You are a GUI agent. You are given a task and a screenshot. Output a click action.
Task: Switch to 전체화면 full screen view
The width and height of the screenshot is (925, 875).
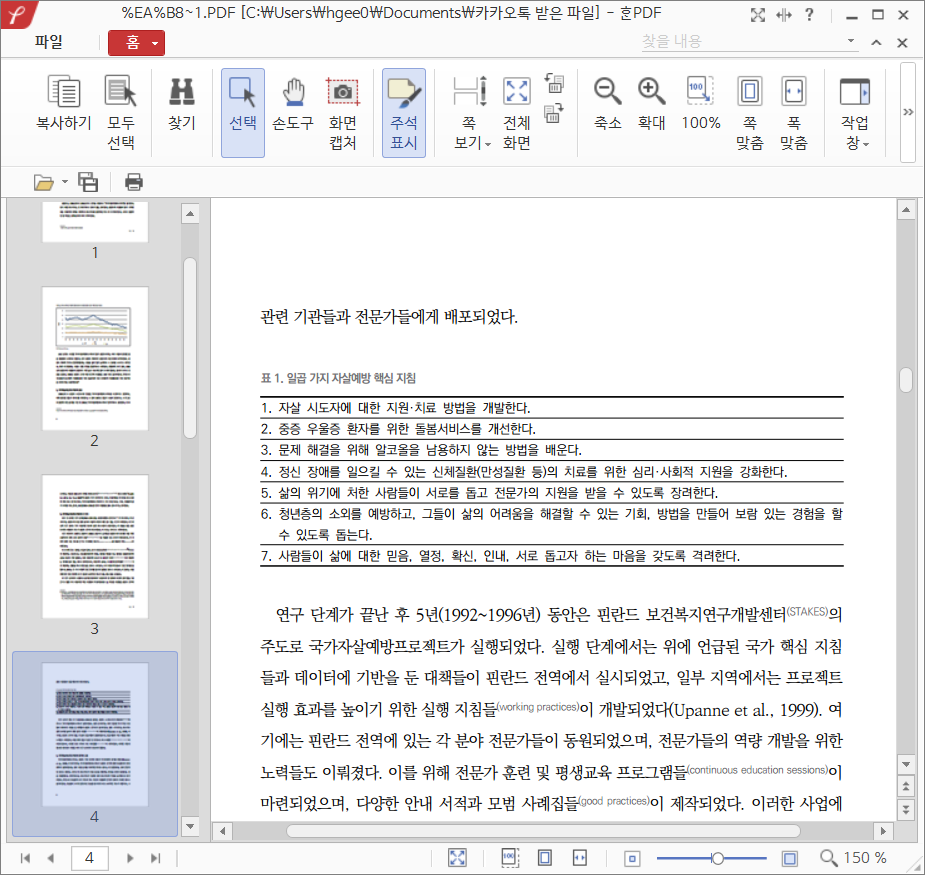pyautogui.click(x=516, y=112)
